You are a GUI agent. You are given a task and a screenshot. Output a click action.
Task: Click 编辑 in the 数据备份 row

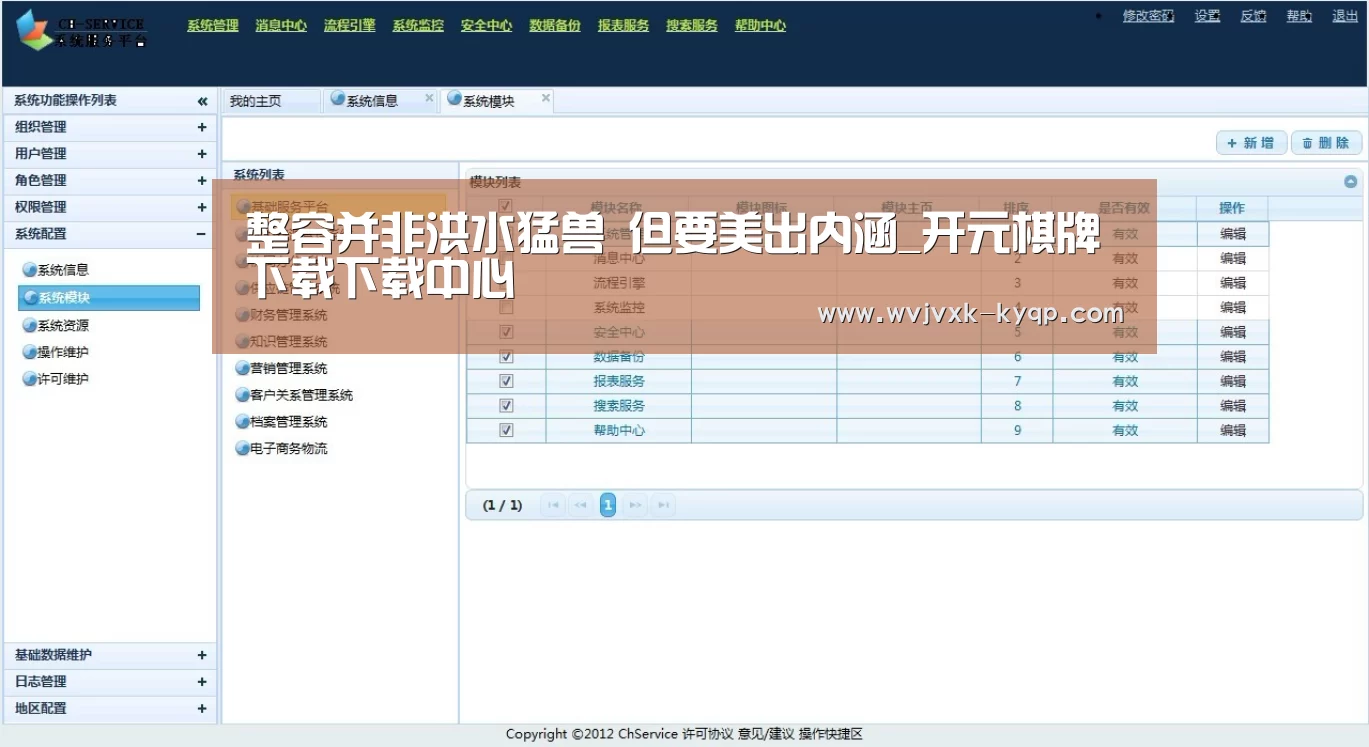(x=1233, y=357)
